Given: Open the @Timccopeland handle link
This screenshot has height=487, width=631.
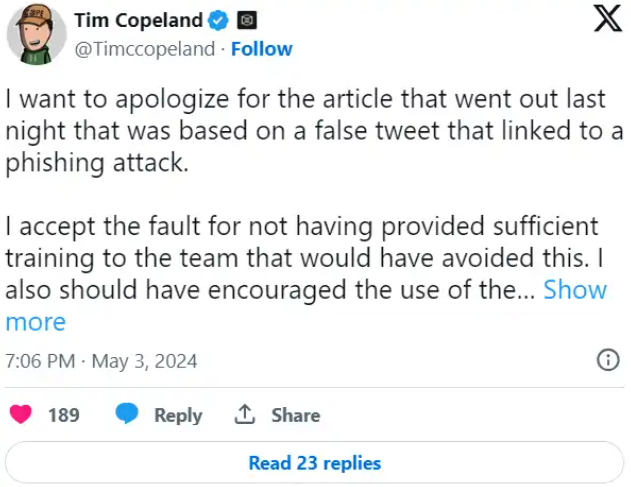Looking at the screenshot, I should click(145, 49).
